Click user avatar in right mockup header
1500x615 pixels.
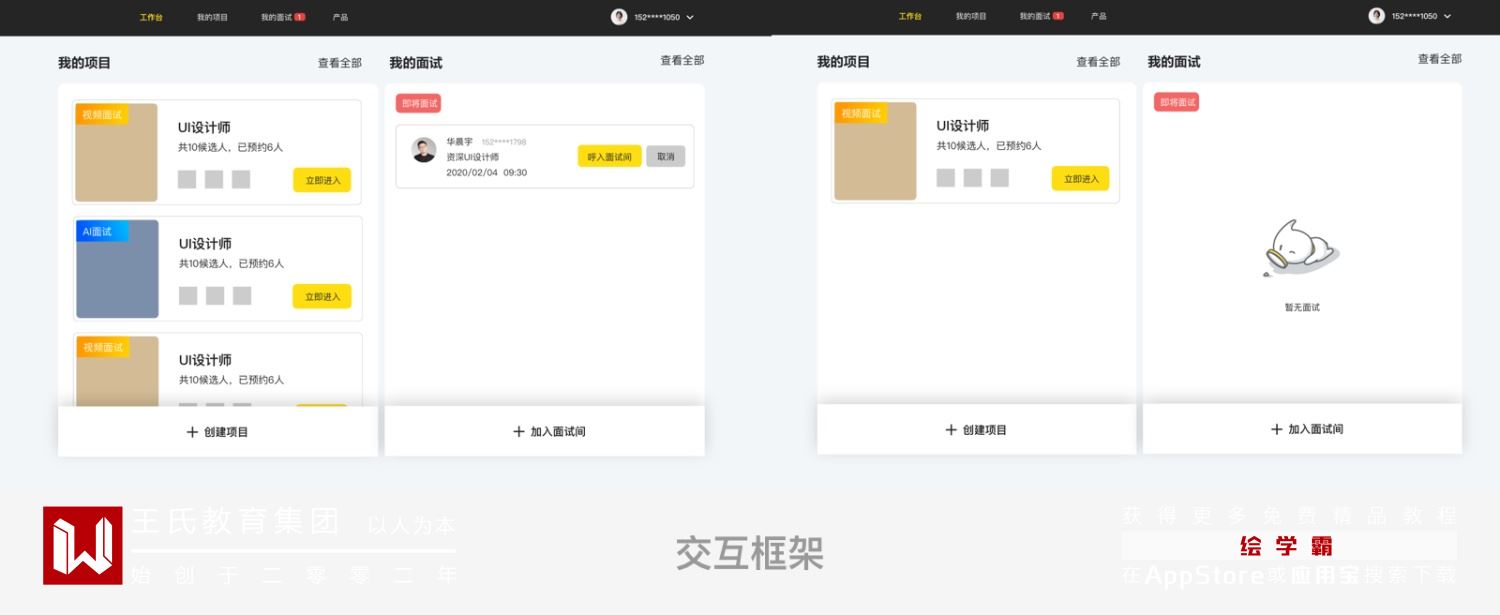coord(1377,16)
